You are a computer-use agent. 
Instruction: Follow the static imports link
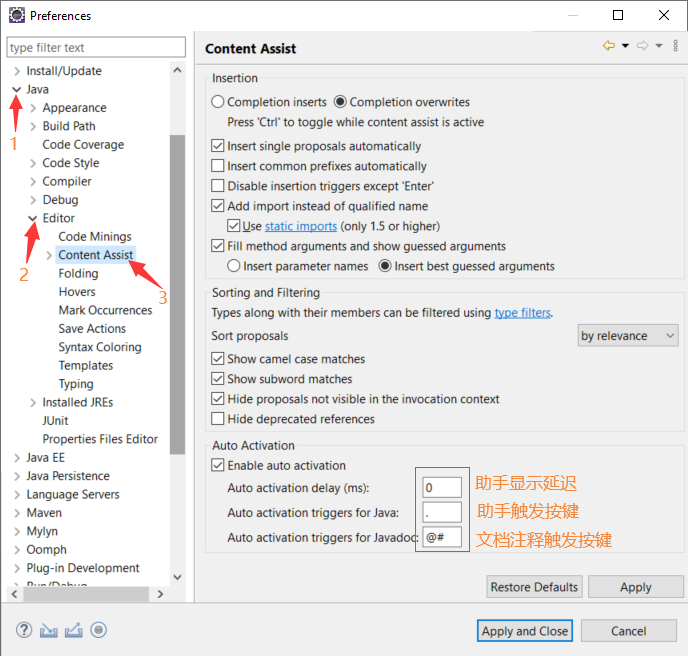point(301,226)
